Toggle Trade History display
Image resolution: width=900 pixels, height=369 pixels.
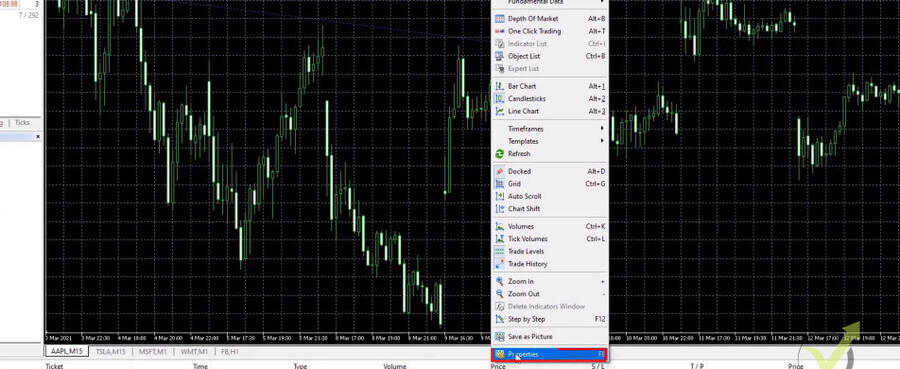click(550, 264)
